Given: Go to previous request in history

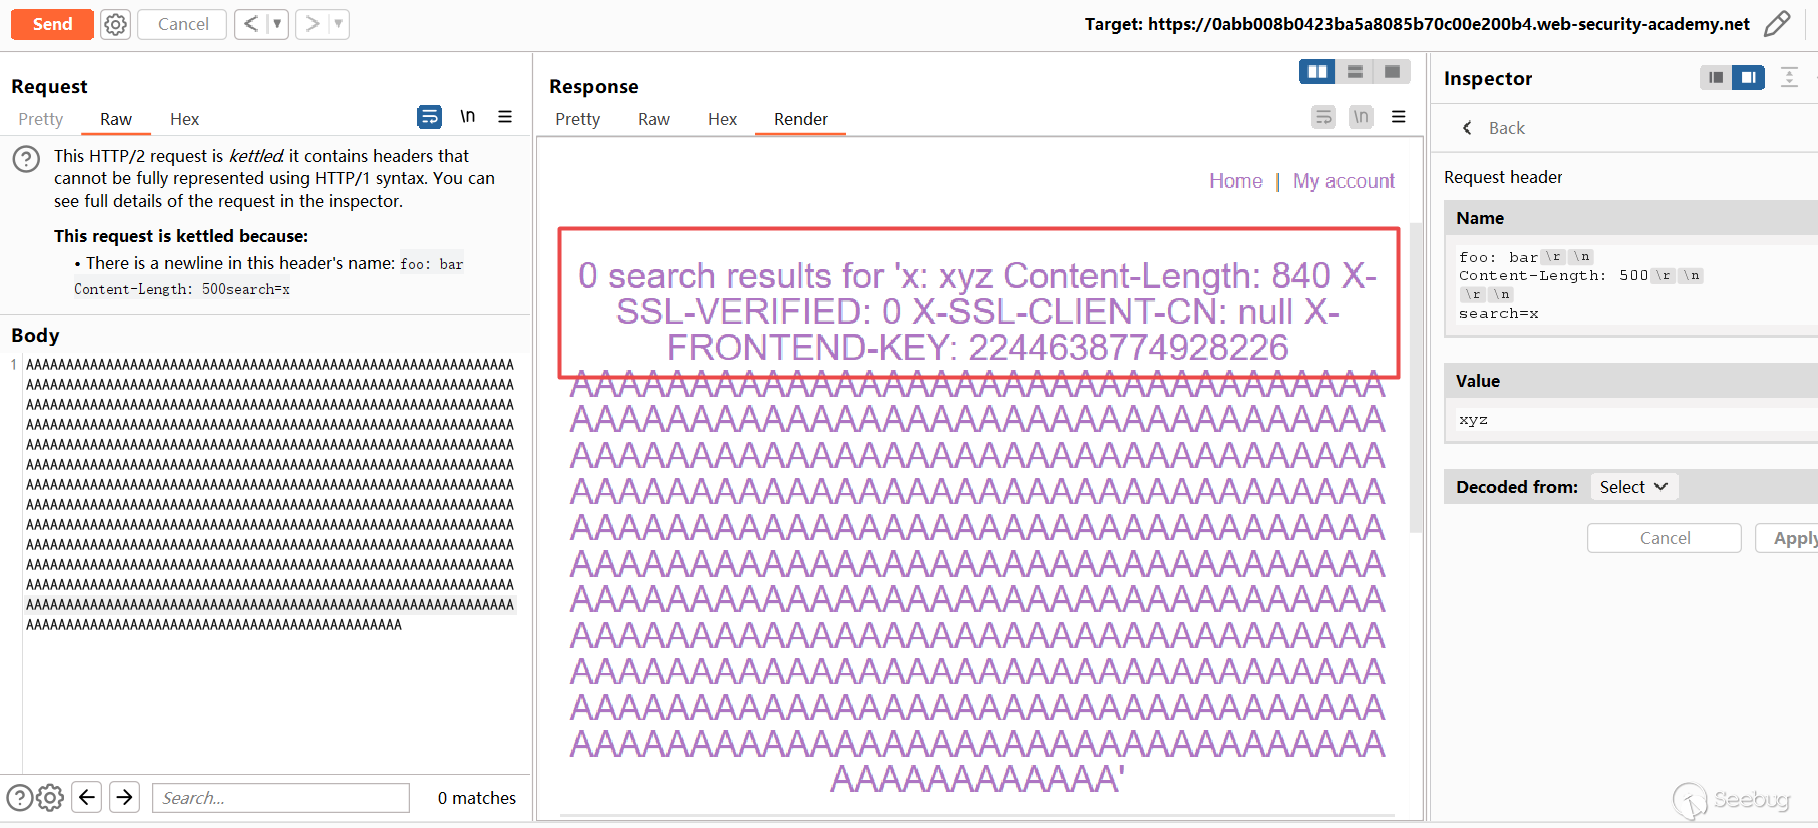Looking at the screenshot, I should (251, 24).
